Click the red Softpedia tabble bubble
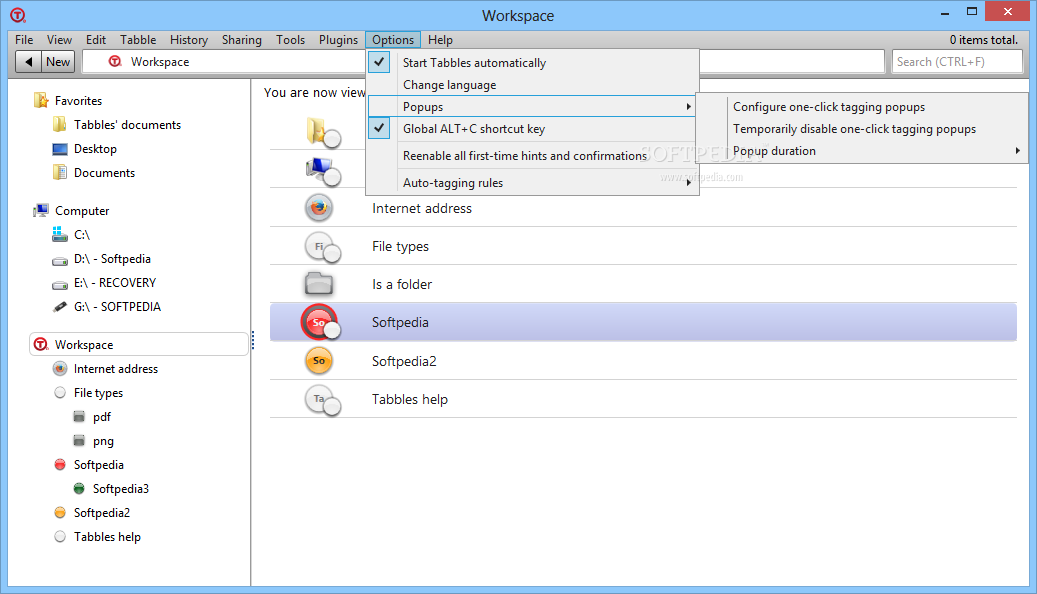1037x594 pixels. point(321,323)
